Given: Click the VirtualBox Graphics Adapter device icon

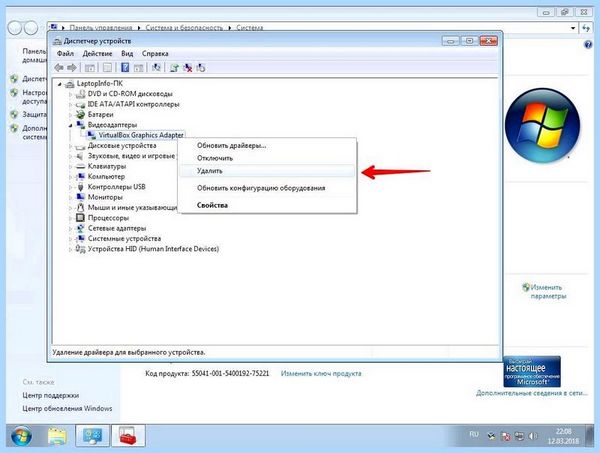Looking at the screenshot, I should click(91, 135).
